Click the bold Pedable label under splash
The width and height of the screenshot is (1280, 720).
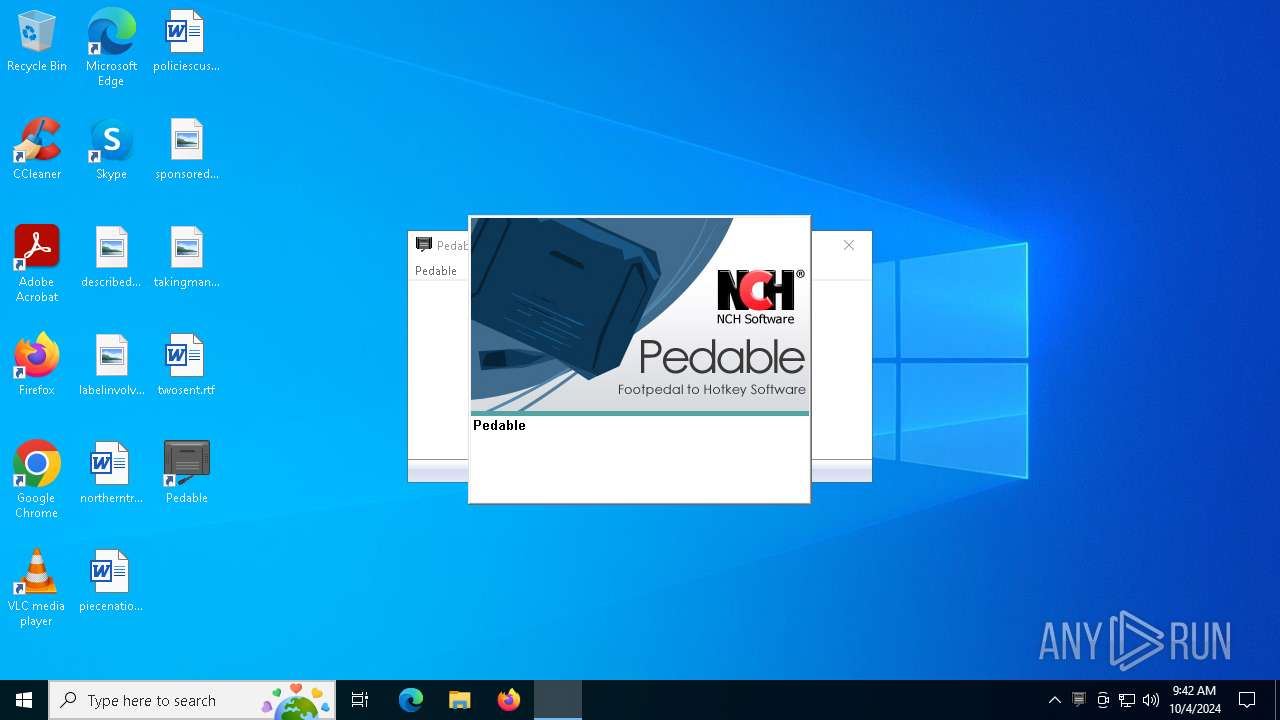[499, 425]
